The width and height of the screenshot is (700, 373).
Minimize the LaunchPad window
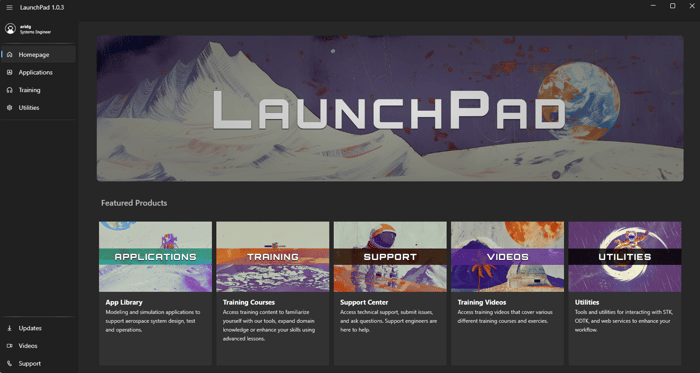coord(653,6)
